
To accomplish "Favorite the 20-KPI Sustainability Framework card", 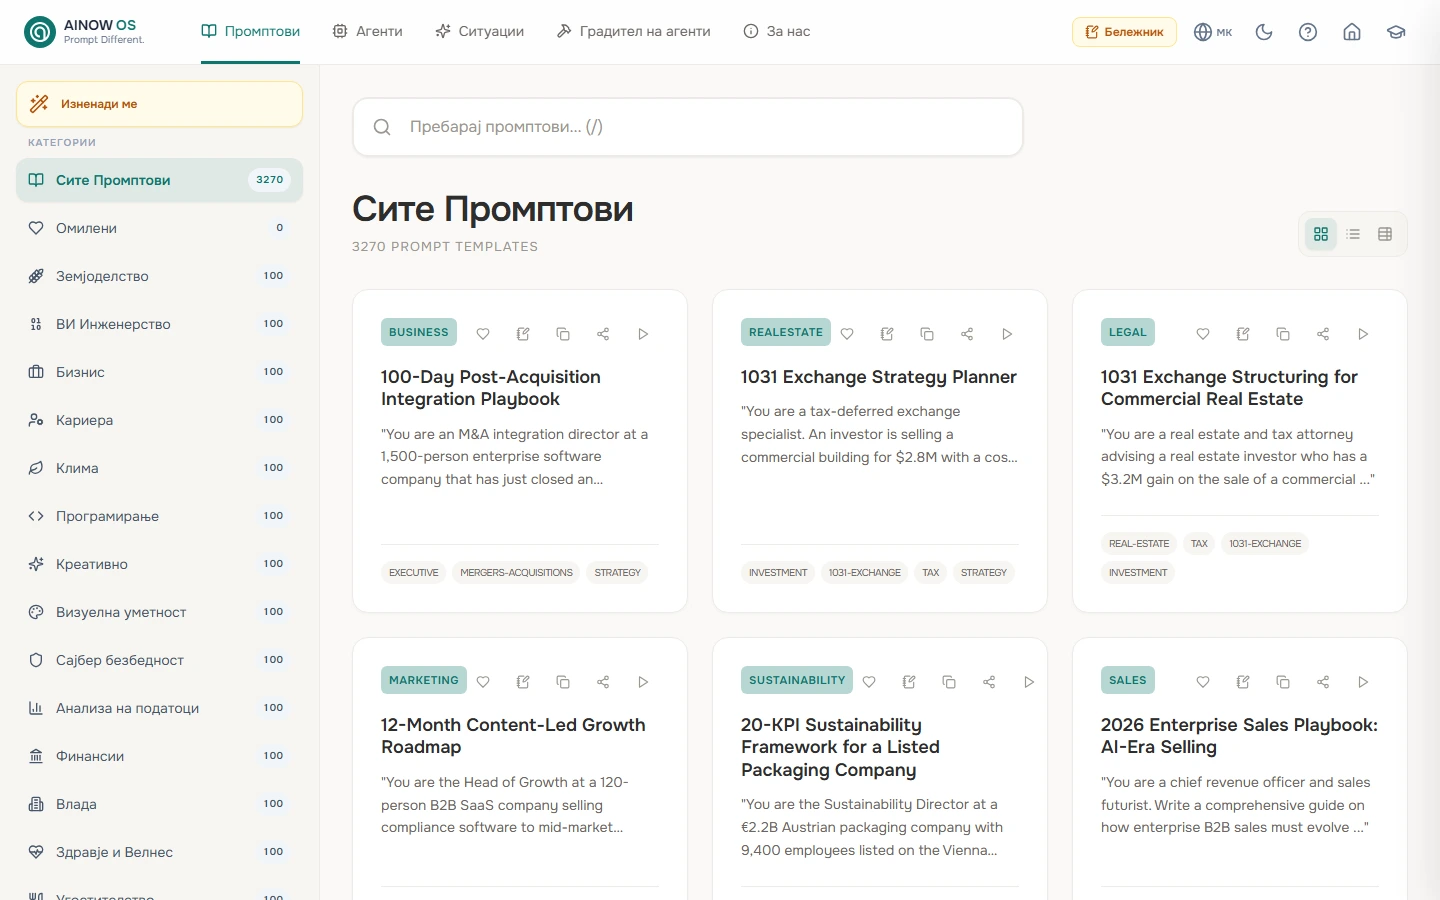I will pyautogui.click(x=869, y=682).
